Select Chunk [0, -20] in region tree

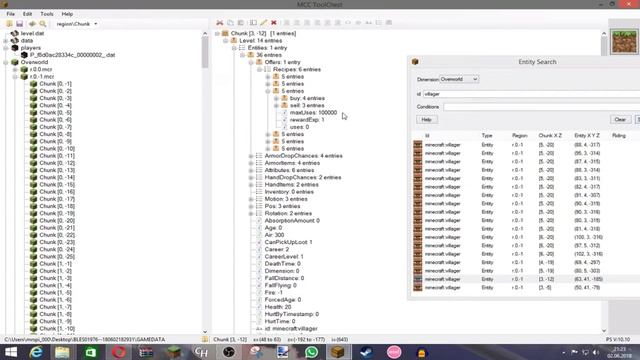pyautogui.click(x=57, y=221)
